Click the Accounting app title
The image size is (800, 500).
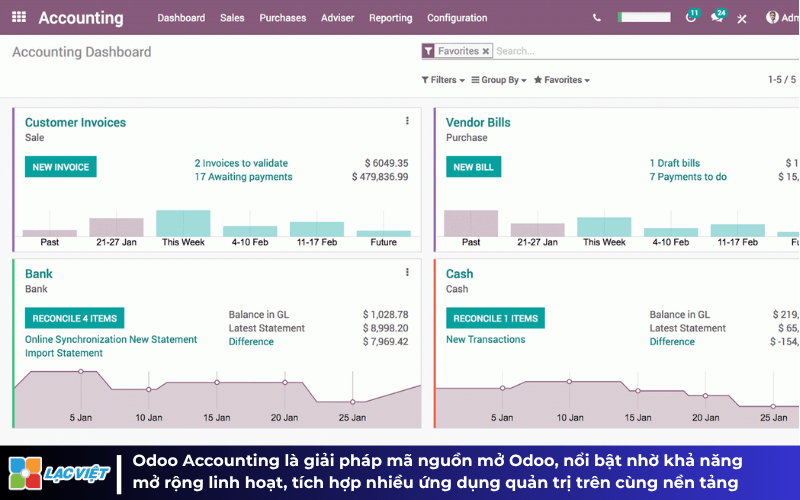click(81, 18)
